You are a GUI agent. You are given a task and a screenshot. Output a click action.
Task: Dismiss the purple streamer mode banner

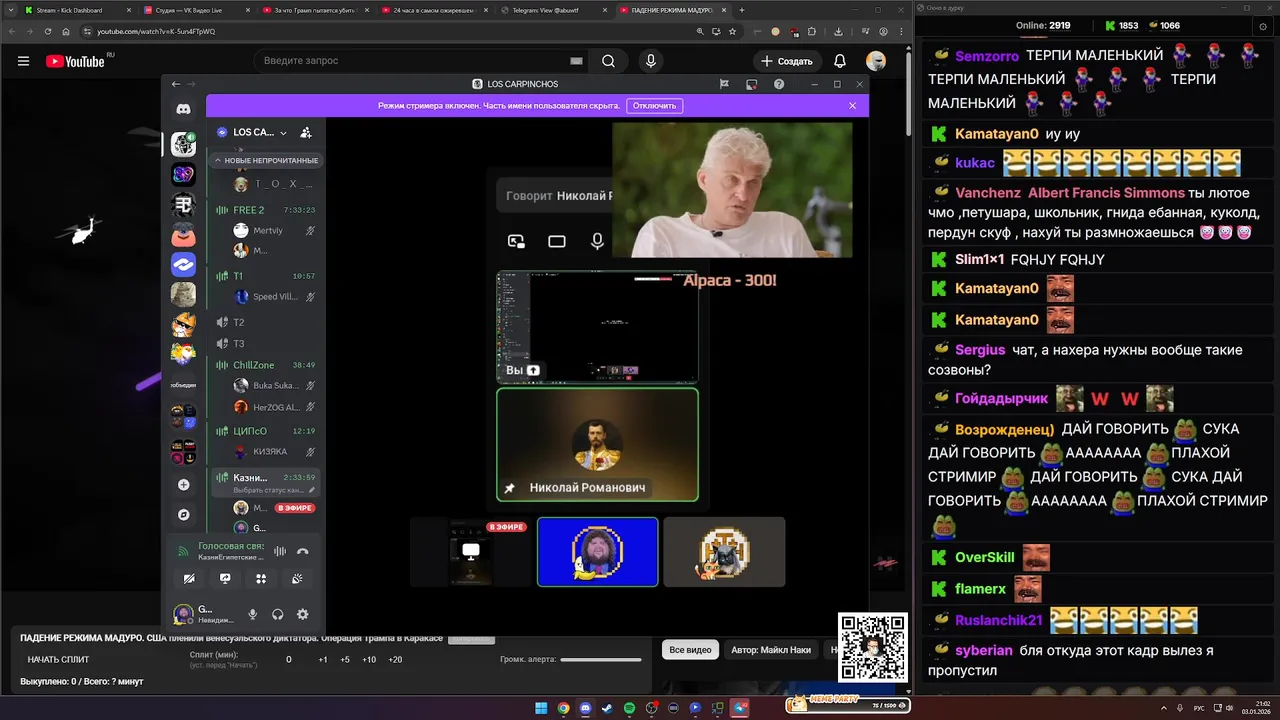[852, 105]
